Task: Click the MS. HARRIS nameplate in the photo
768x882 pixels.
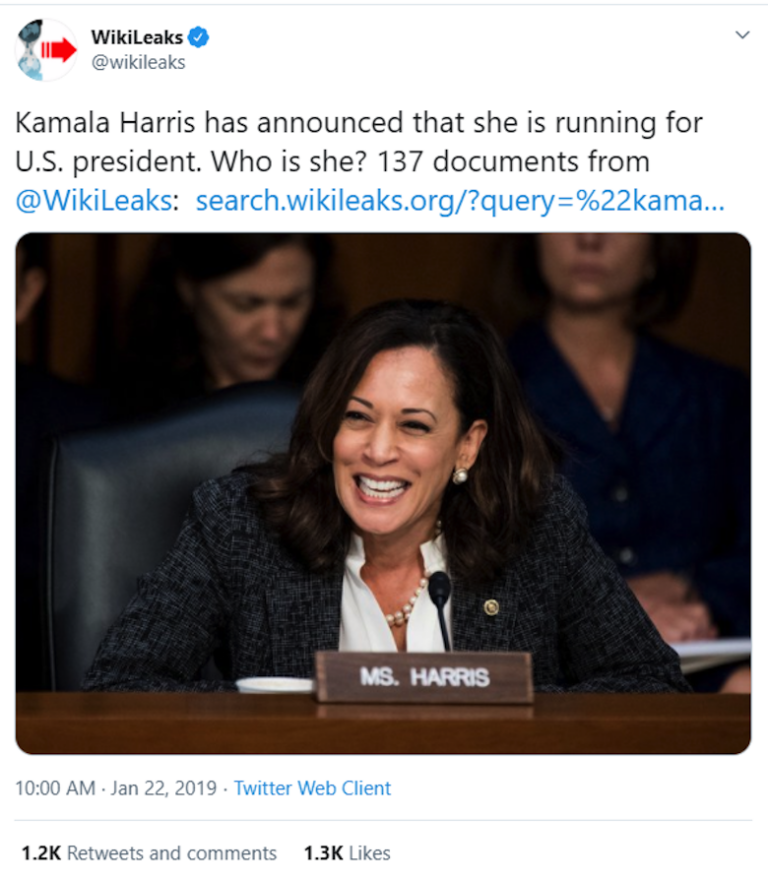Action: tap(425, 679)
